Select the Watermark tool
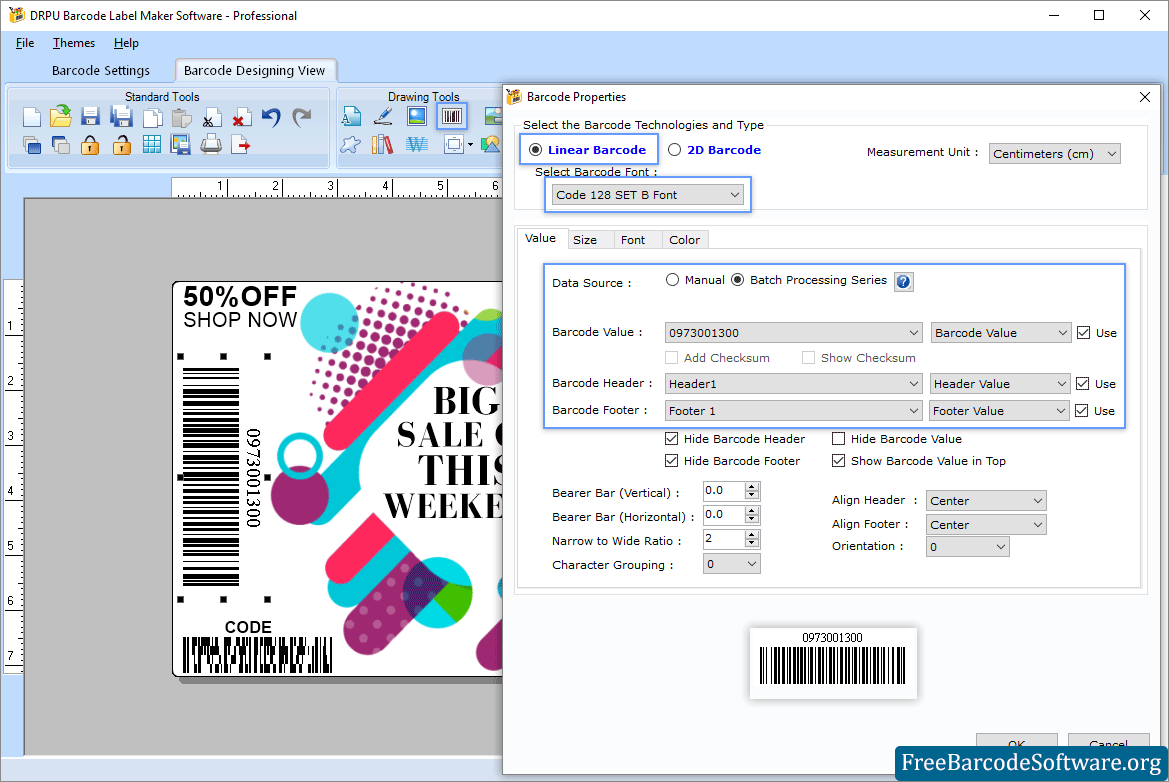The image size is (1169, 782). pyautogui.click(x=417, y=145)
